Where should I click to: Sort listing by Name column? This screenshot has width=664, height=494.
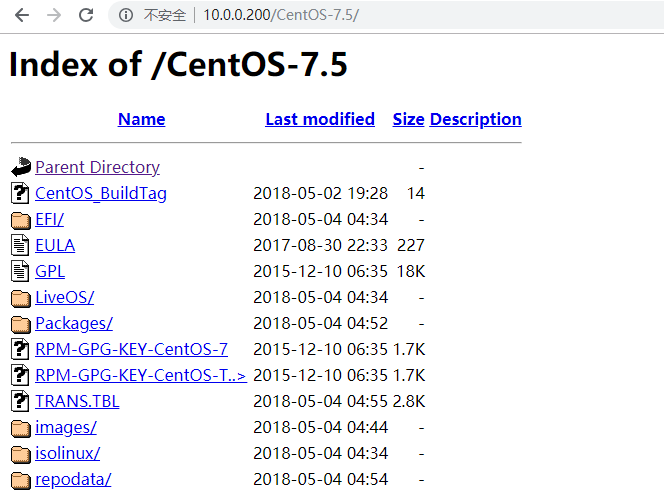click(x=141, y=119)
